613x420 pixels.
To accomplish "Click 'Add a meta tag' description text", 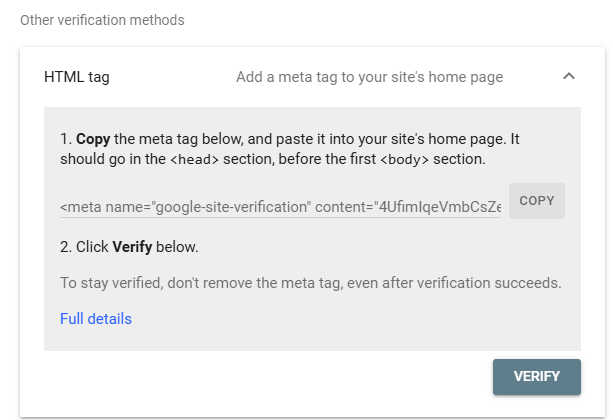I will [x=369, y=77].
